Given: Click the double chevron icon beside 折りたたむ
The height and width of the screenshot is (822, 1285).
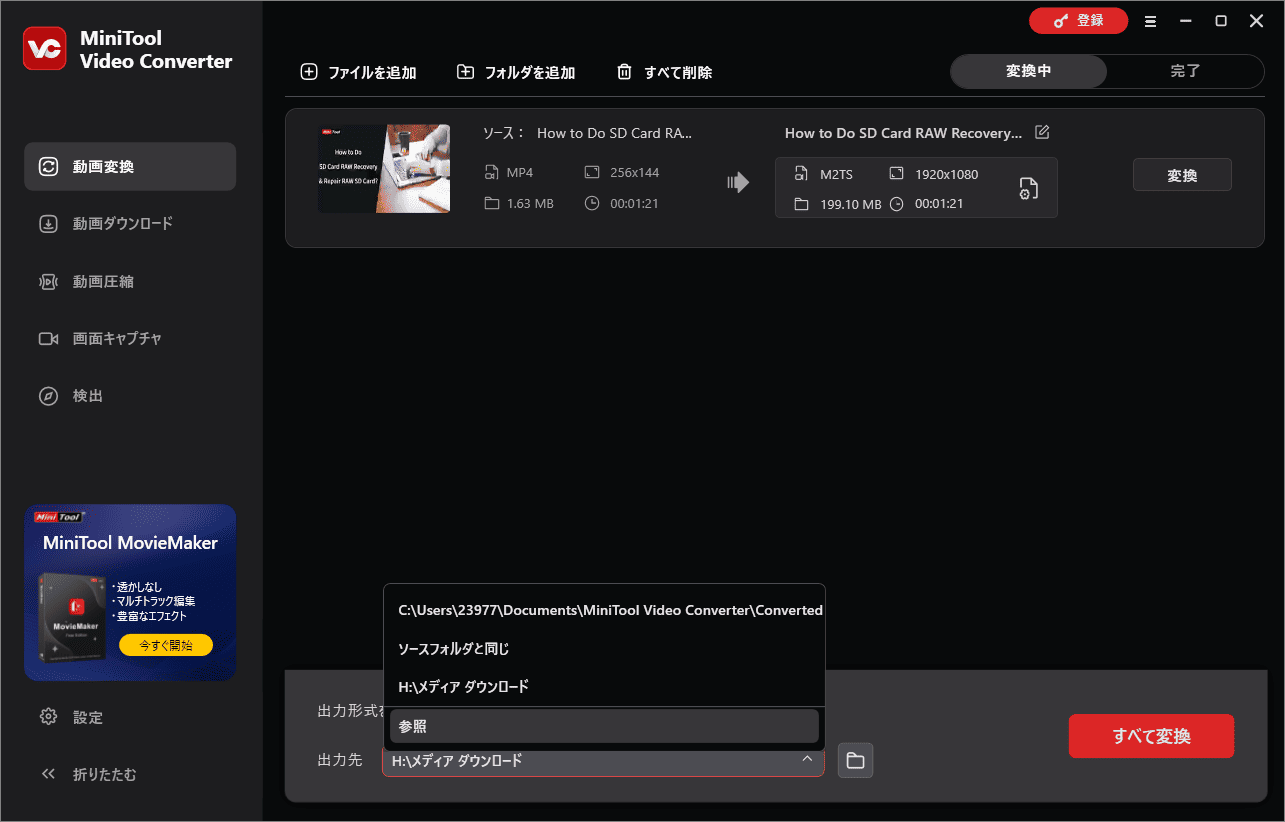Looking at the screenshot, I should pyautogui.click(x=48, y=774).
